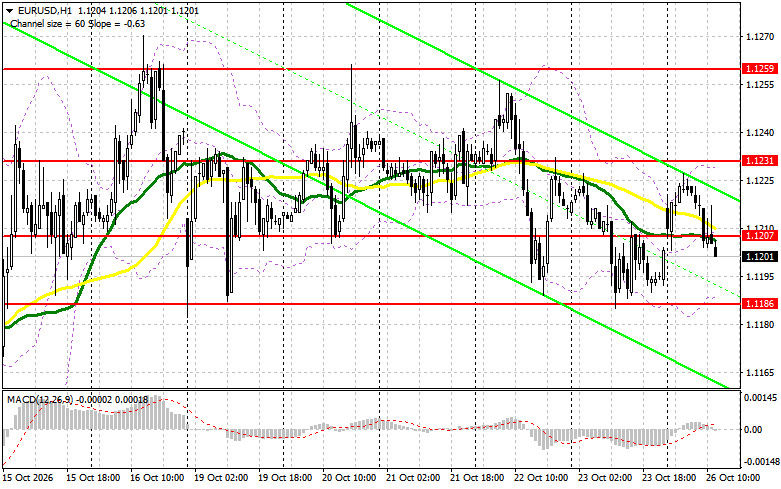Click the '16 Oct 10:00' time axis label
Viewport: 781px width, 489px height.
tap(157, 478)
